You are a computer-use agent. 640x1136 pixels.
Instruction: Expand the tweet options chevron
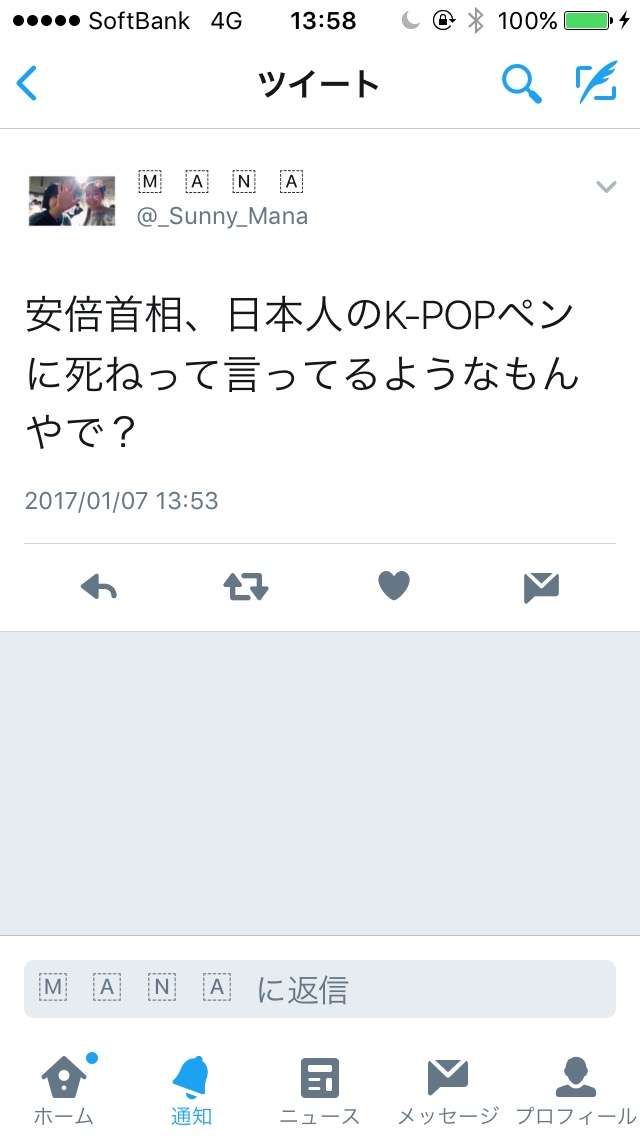click(x=606, y=187)
